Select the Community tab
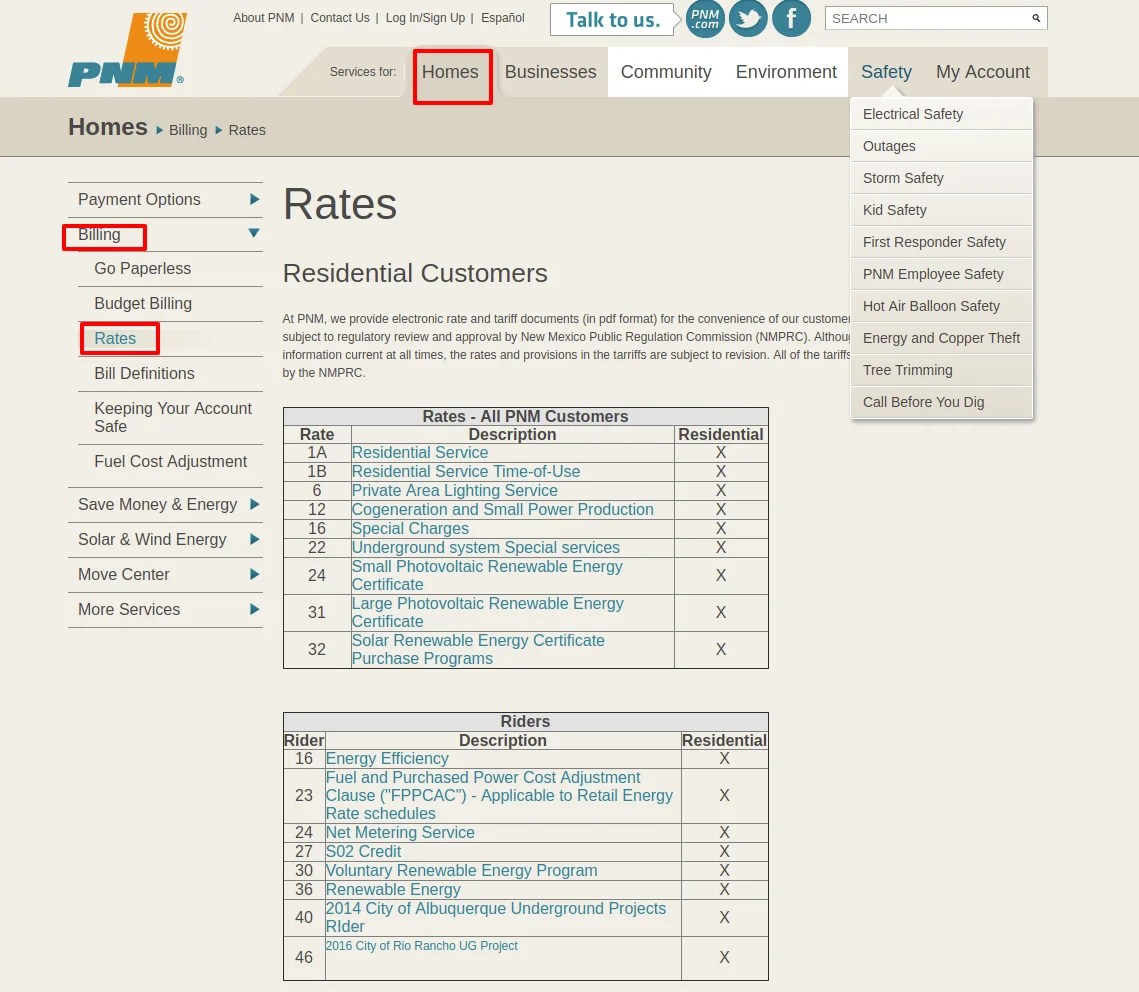This screenshot has width=1139, height=992. click(666, 72)
